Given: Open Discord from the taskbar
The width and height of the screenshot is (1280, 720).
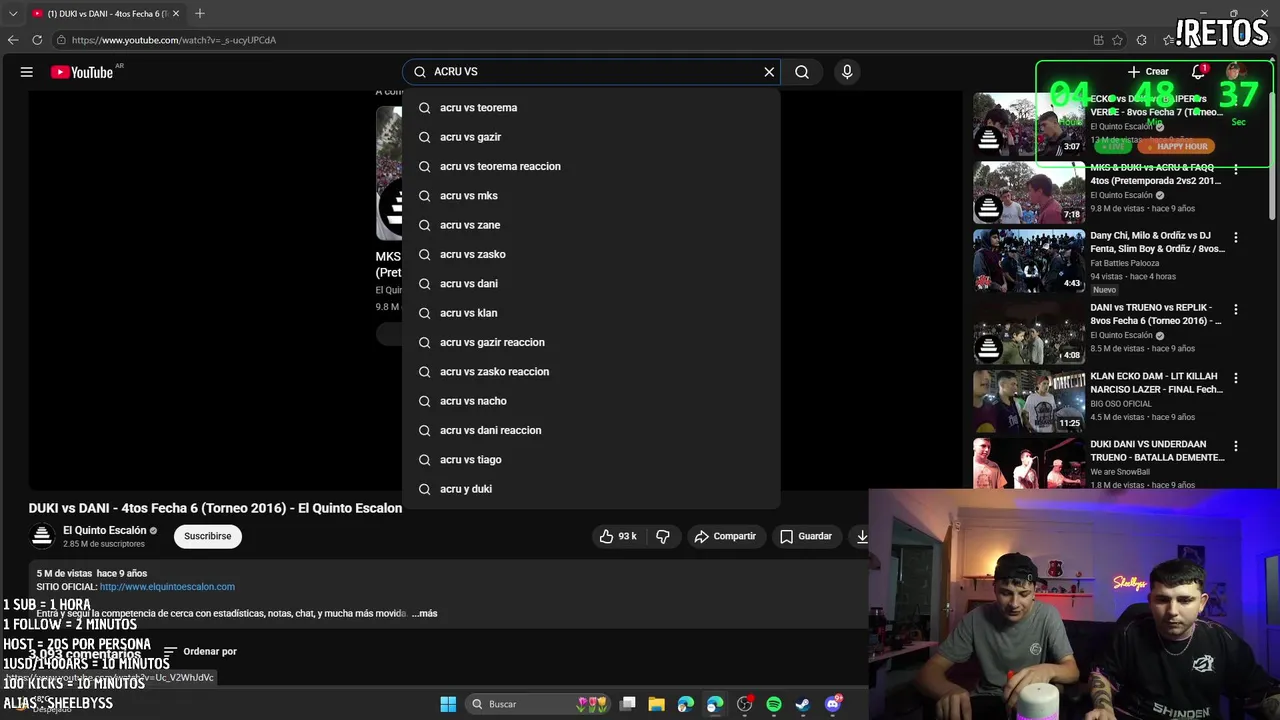Looking at the screenshot, I should 833,704.
